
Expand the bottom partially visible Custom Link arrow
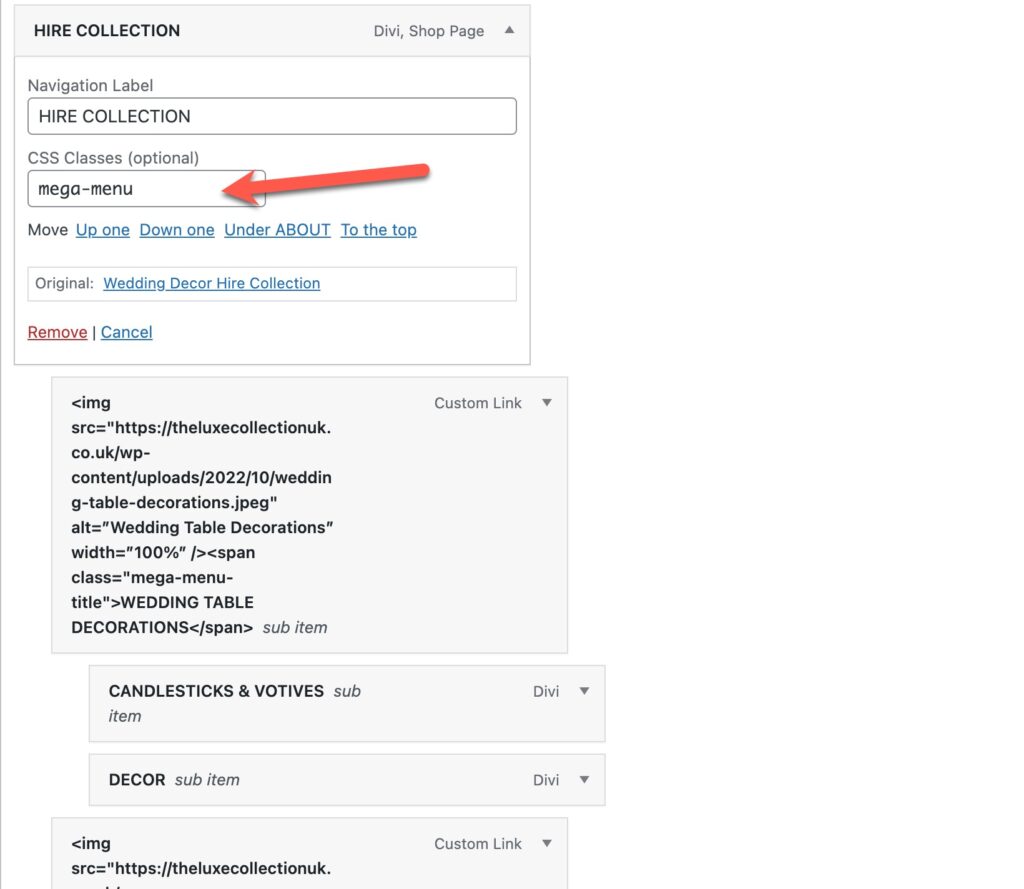point(546,844)
